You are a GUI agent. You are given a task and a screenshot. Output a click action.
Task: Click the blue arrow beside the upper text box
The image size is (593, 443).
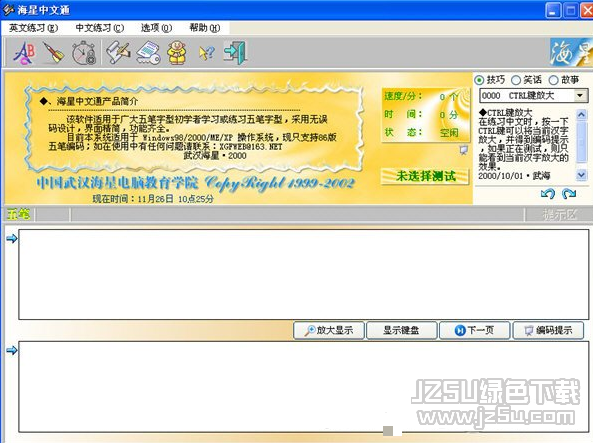pyautogui.click(x=12, y=238)
